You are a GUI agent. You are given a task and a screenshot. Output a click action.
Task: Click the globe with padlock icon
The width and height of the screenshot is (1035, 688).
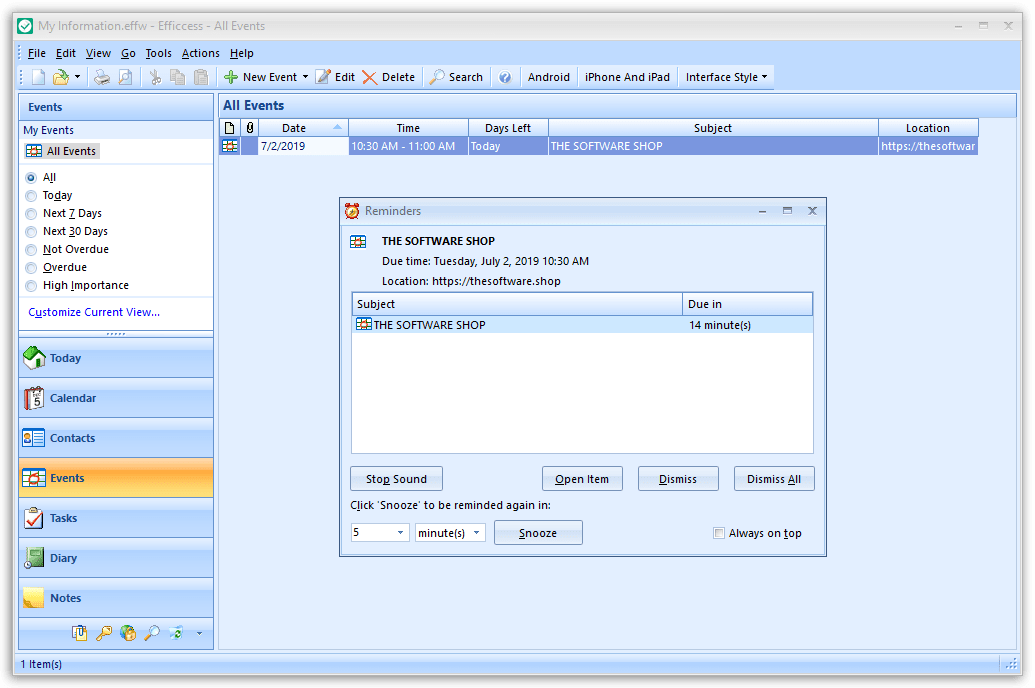(128, 633)
